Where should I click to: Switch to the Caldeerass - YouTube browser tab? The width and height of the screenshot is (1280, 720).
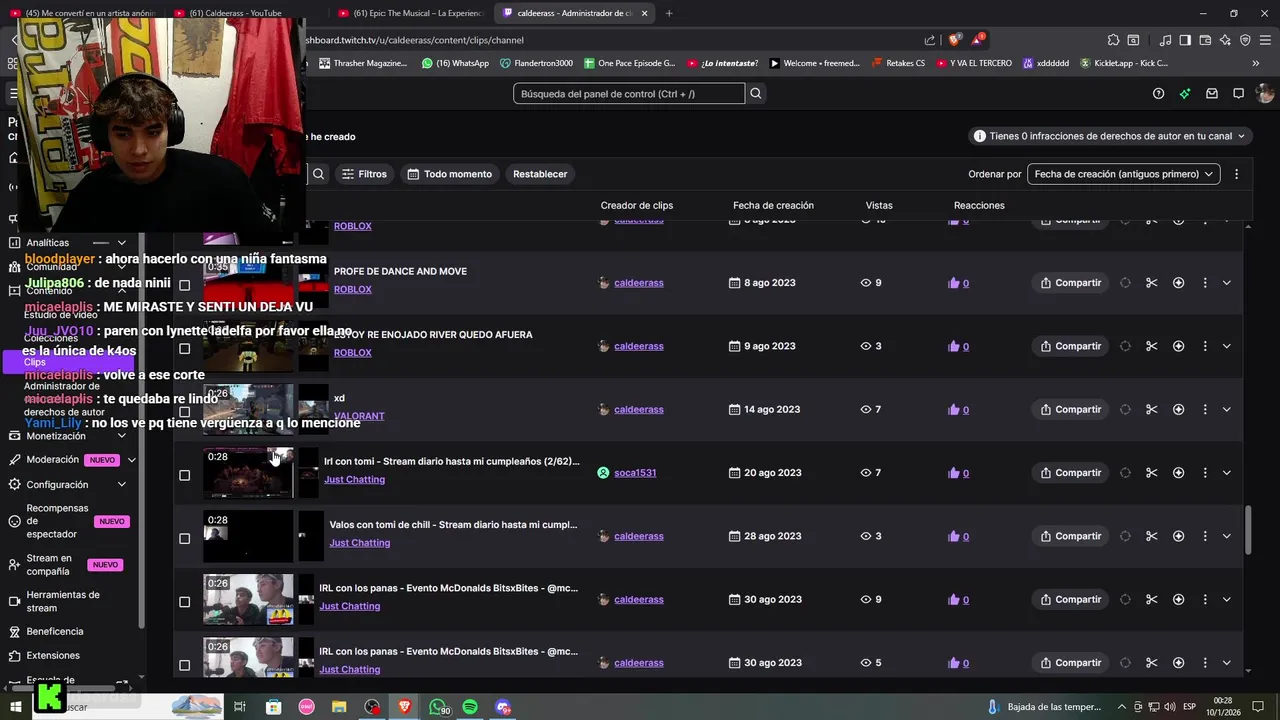[x=238, y=13]
